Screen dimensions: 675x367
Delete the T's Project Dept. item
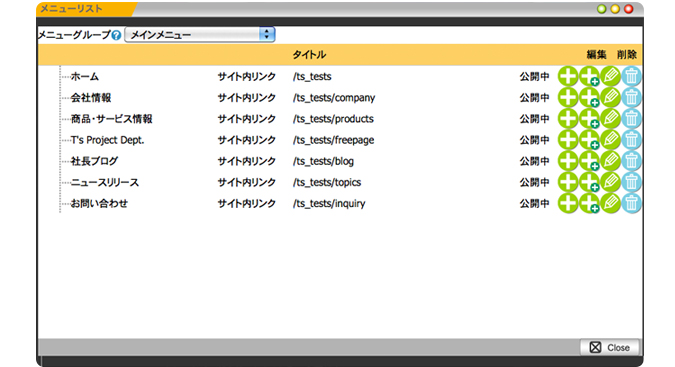pos(631,139)
